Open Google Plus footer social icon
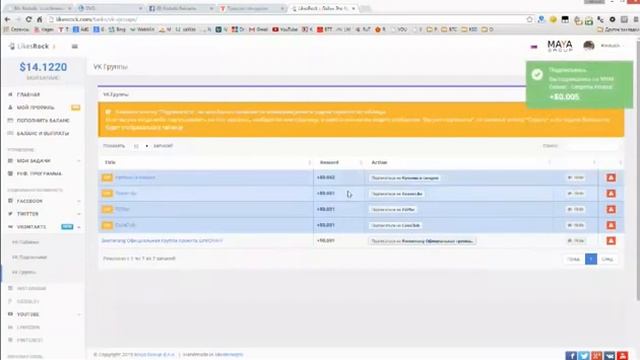Image resolution: width=640 pixels, height=360 pixels. pyautogui.click(x=596, y=356)
